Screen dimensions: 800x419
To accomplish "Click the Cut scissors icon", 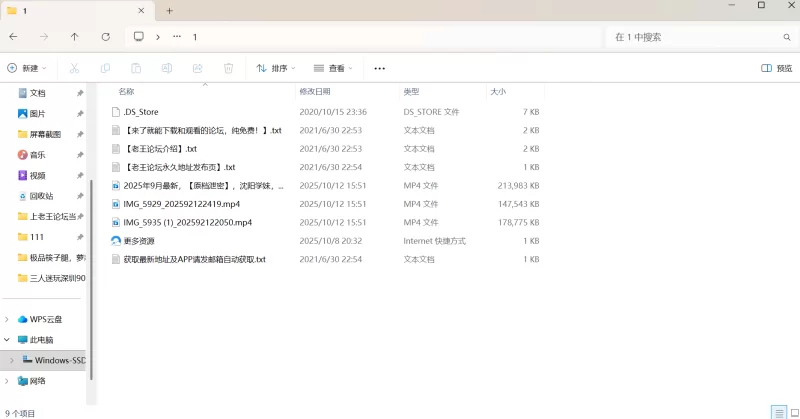I will 74,68.
